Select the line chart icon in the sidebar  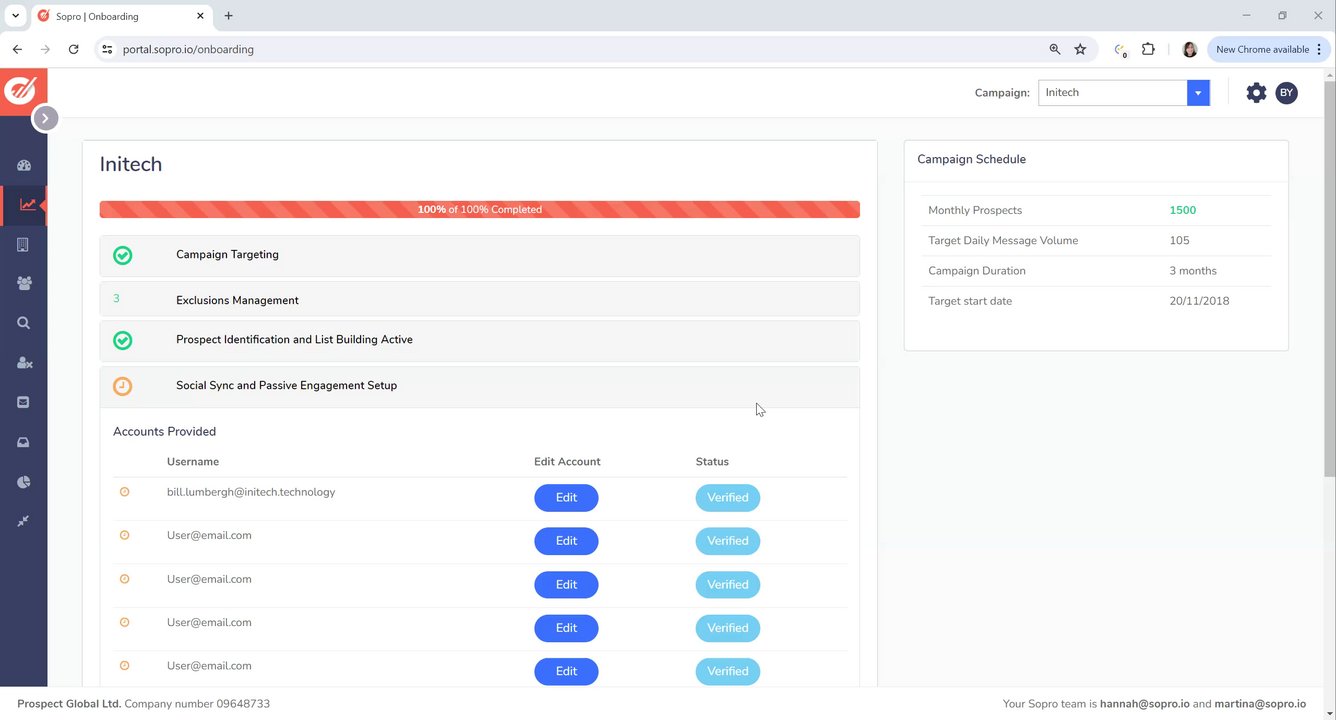point(27,205)
